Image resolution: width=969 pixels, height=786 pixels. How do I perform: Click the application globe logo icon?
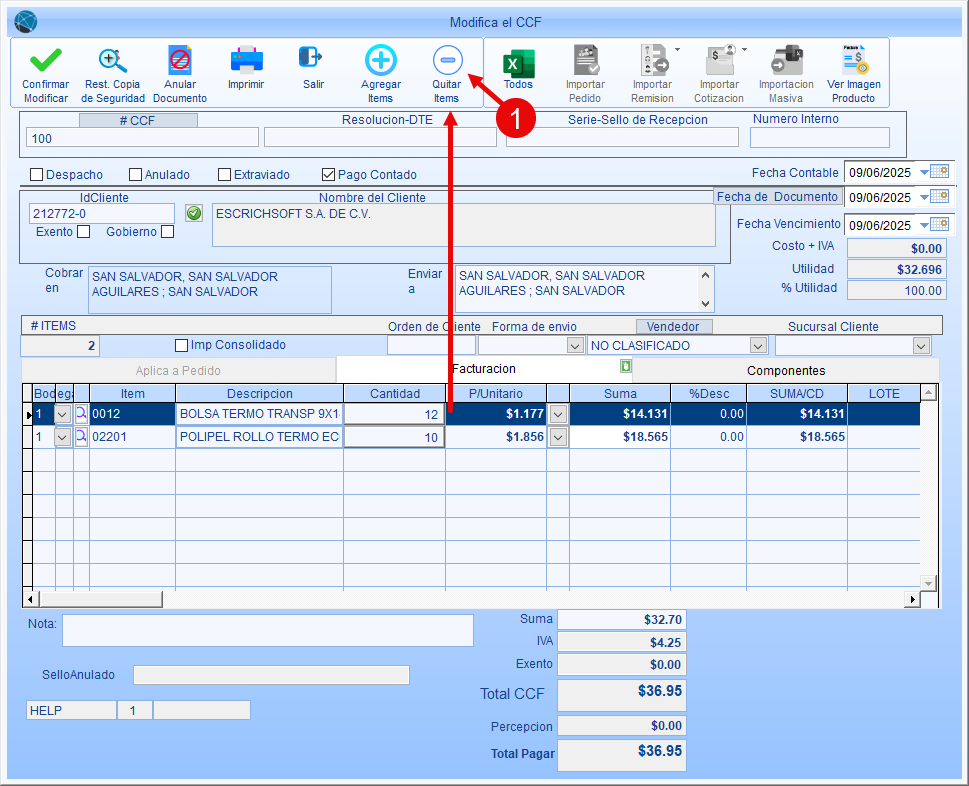[25, 22]
